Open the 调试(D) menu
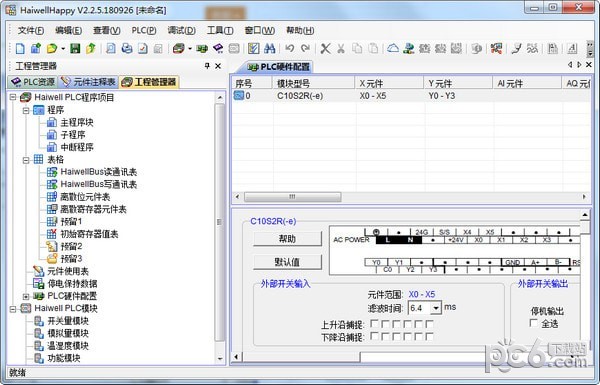Screen dimensions: 600x385 pyautogui.click(x=181, y=30)
